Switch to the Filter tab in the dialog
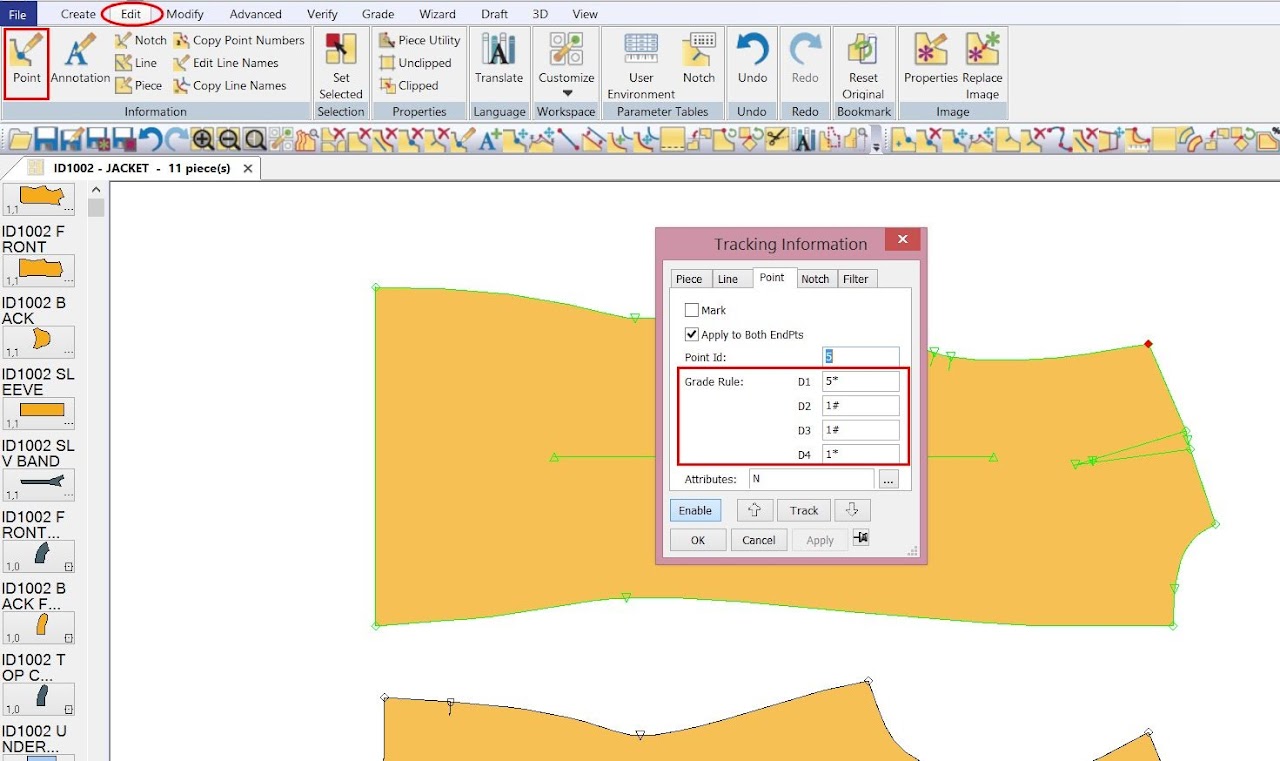The image size is (1280, 761). pos(856,279)
